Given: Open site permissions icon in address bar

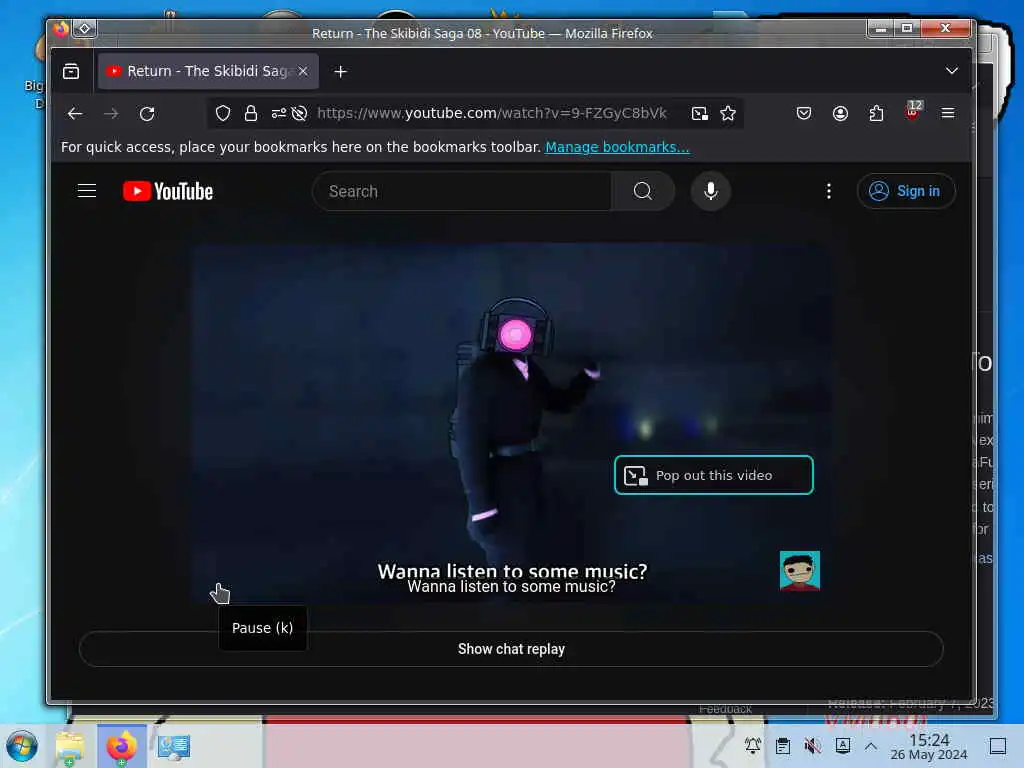Looking at the screenshot, I should (x=279, y=114).
